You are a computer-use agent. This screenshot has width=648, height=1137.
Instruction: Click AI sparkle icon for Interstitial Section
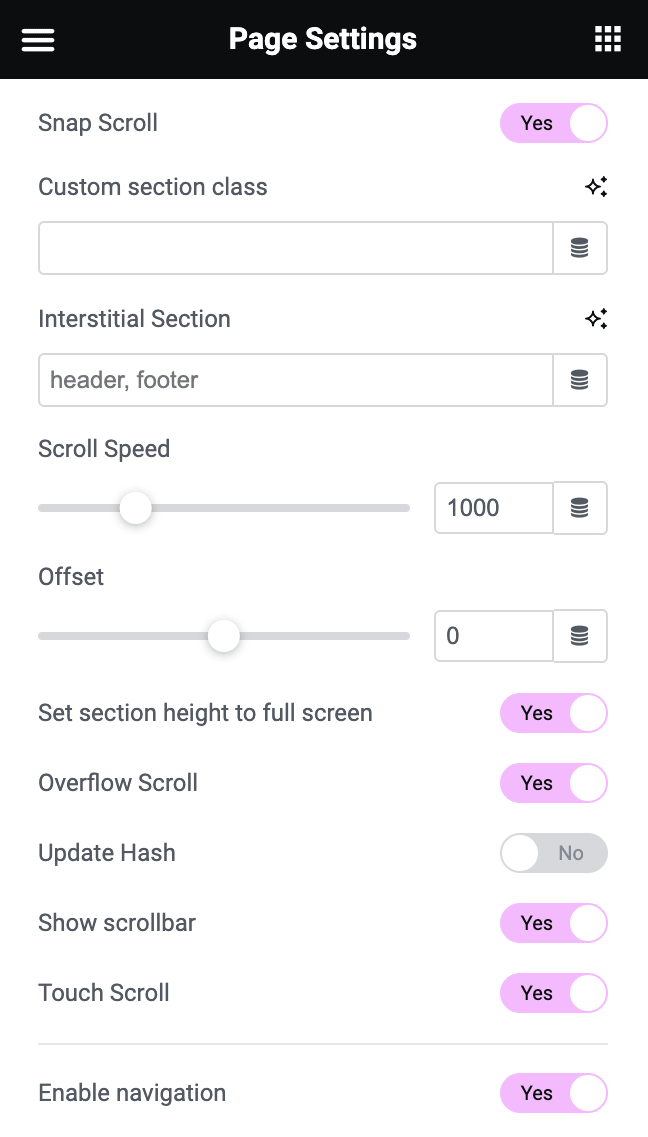coord(596,319)
